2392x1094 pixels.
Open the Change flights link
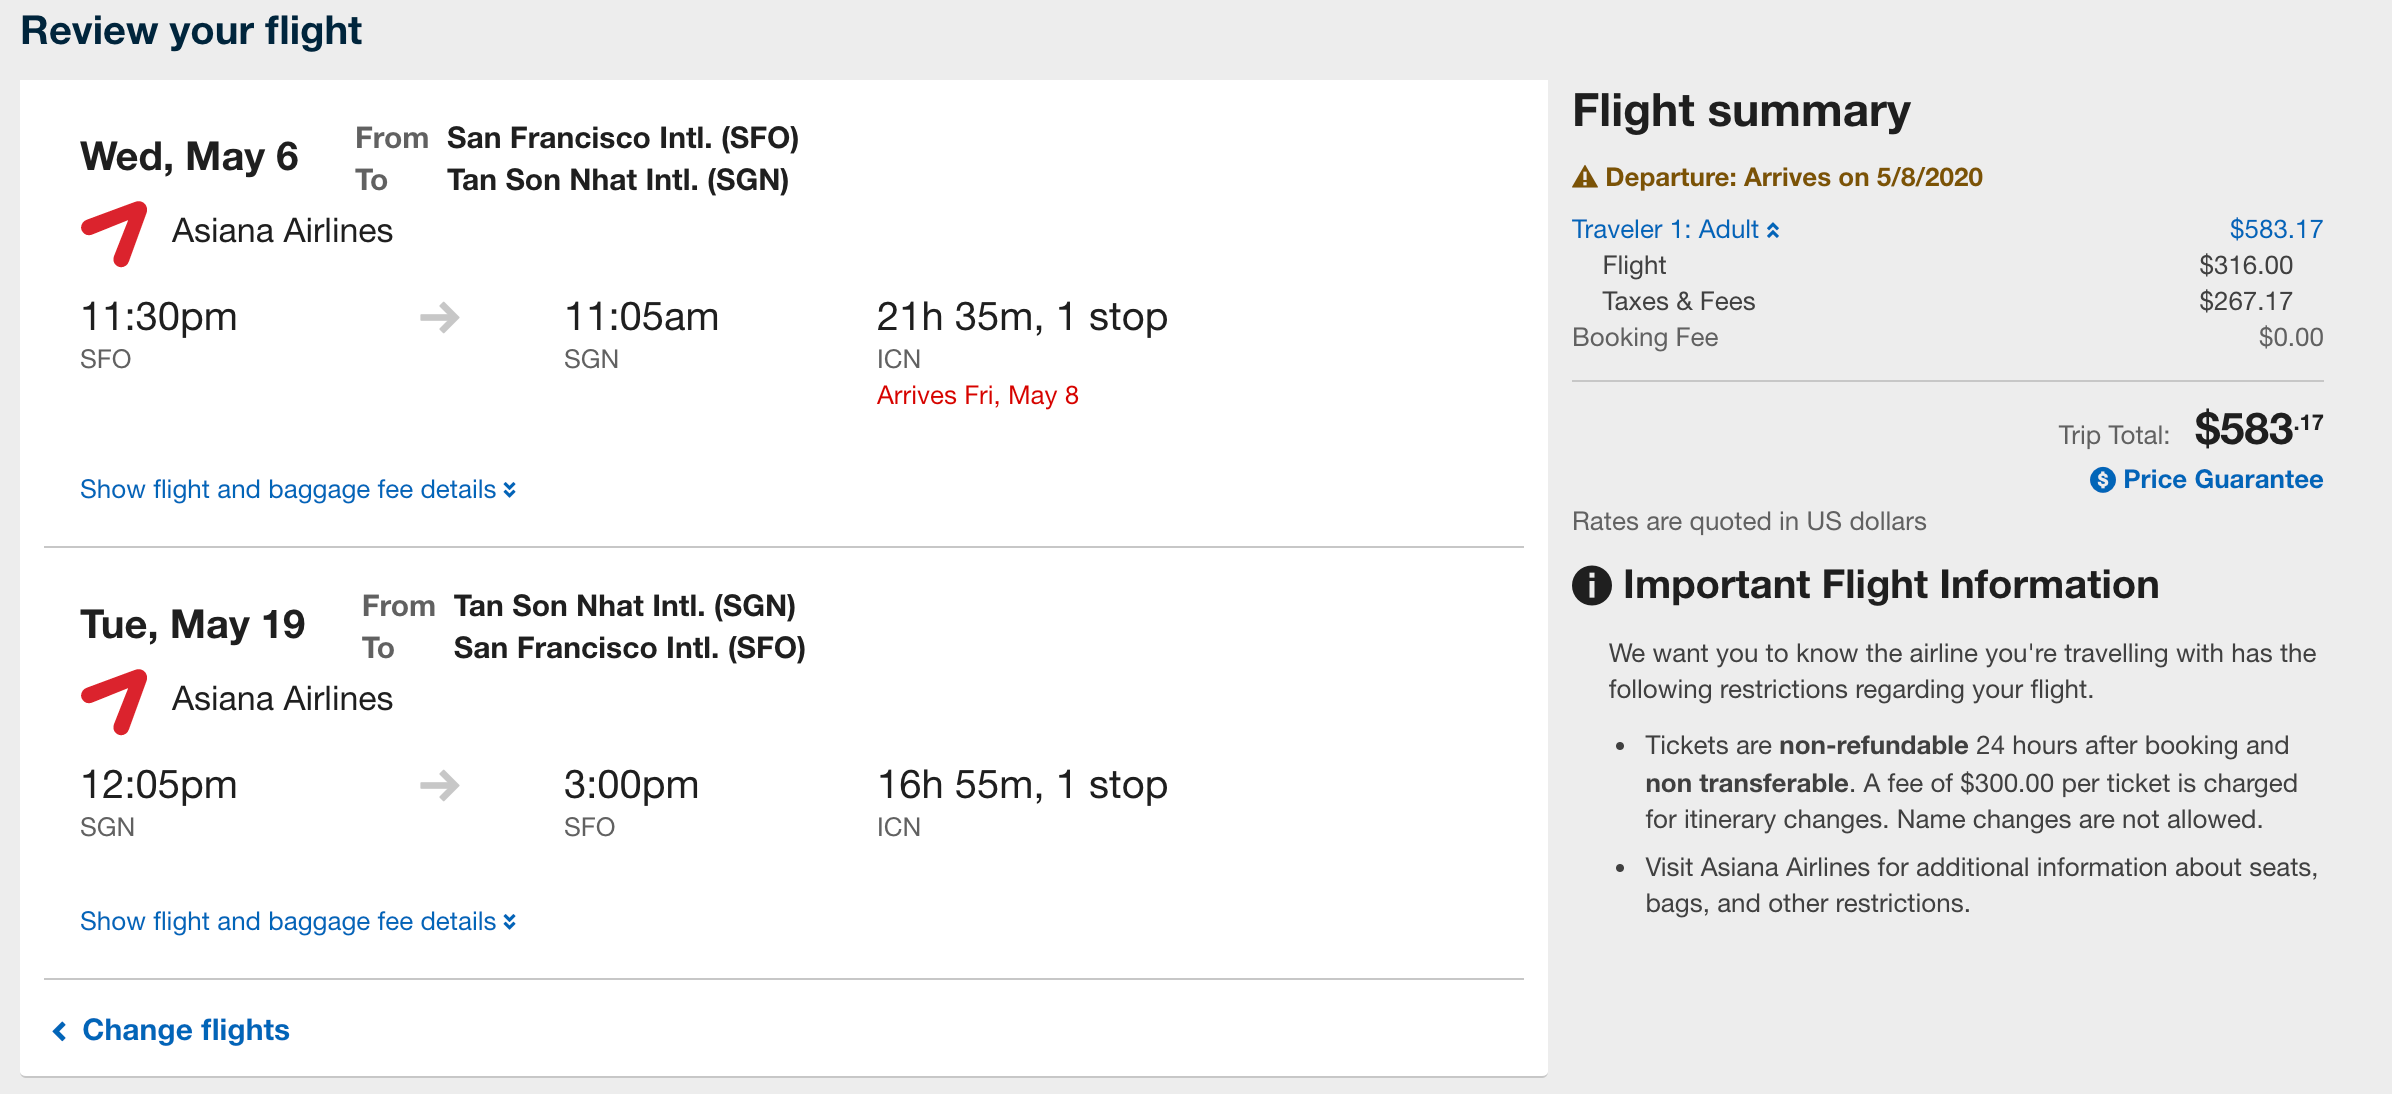coord(186,1030)
